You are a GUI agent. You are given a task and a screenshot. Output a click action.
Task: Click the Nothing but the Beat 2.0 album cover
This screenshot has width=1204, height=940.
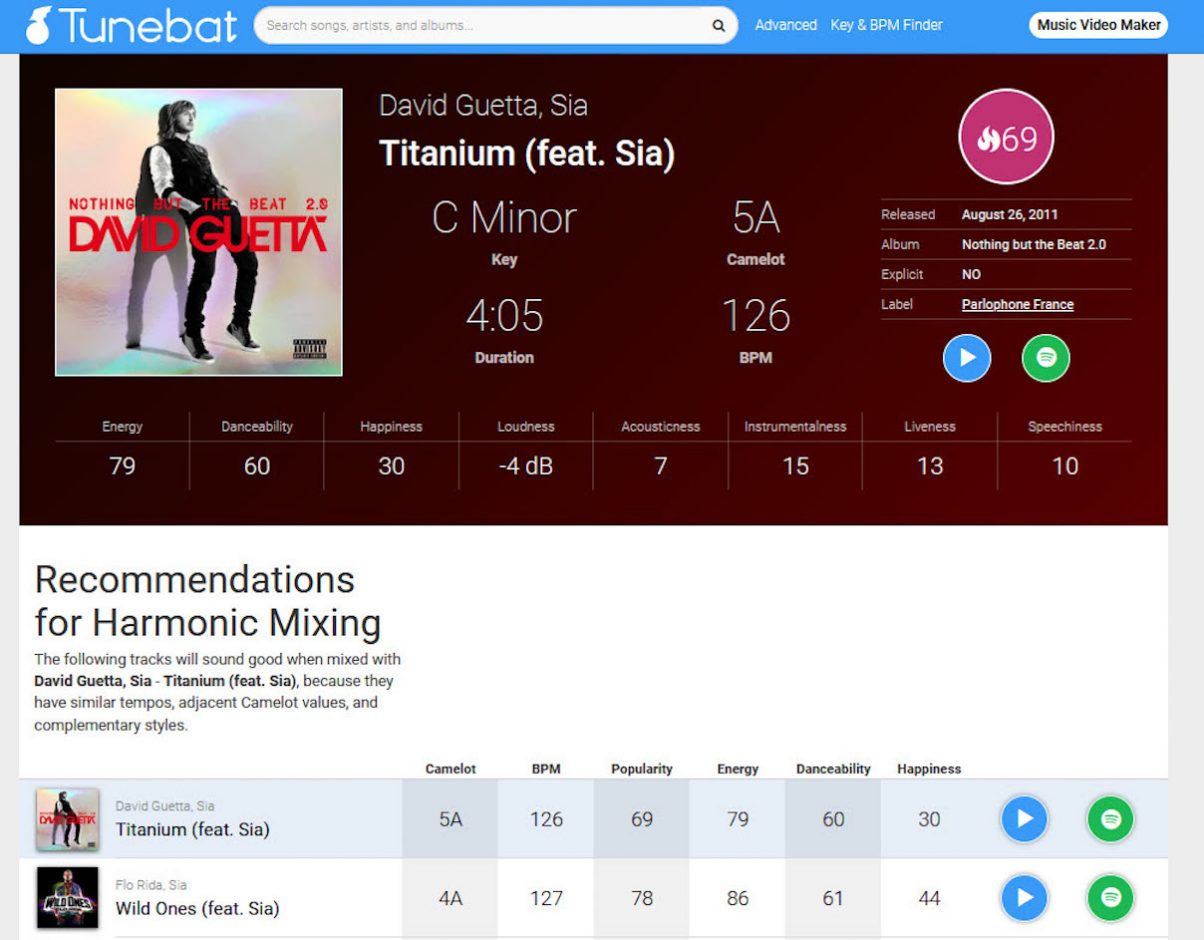coord(196,234)
